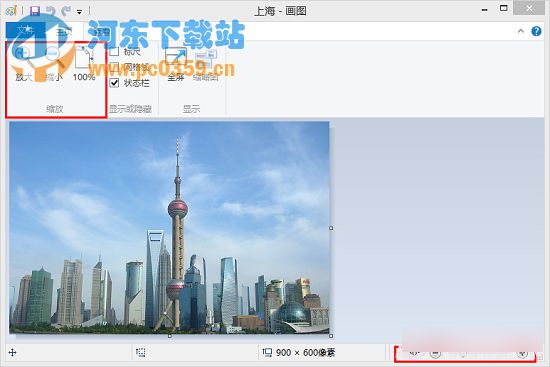Click the Zoom in (放大) magnifier

click(24, 63)
